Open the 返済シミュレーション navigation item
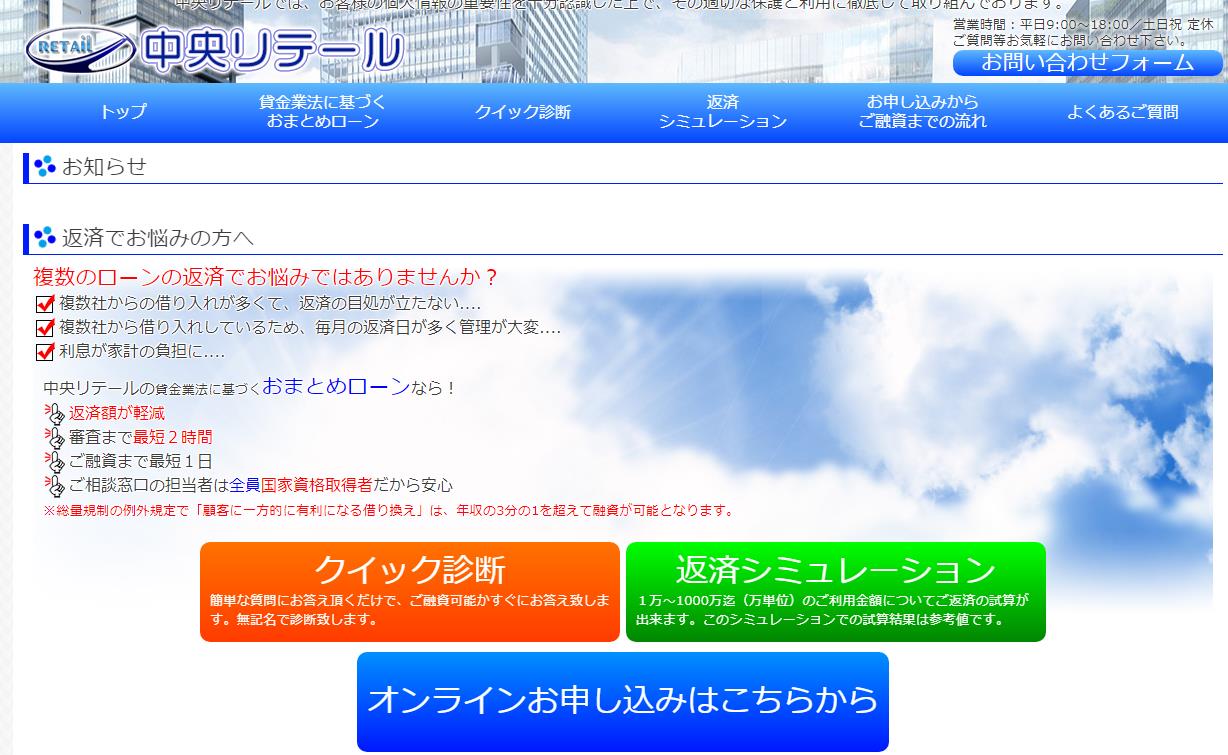The height and width of the screenshot is (755, 1228). (723, 110)
